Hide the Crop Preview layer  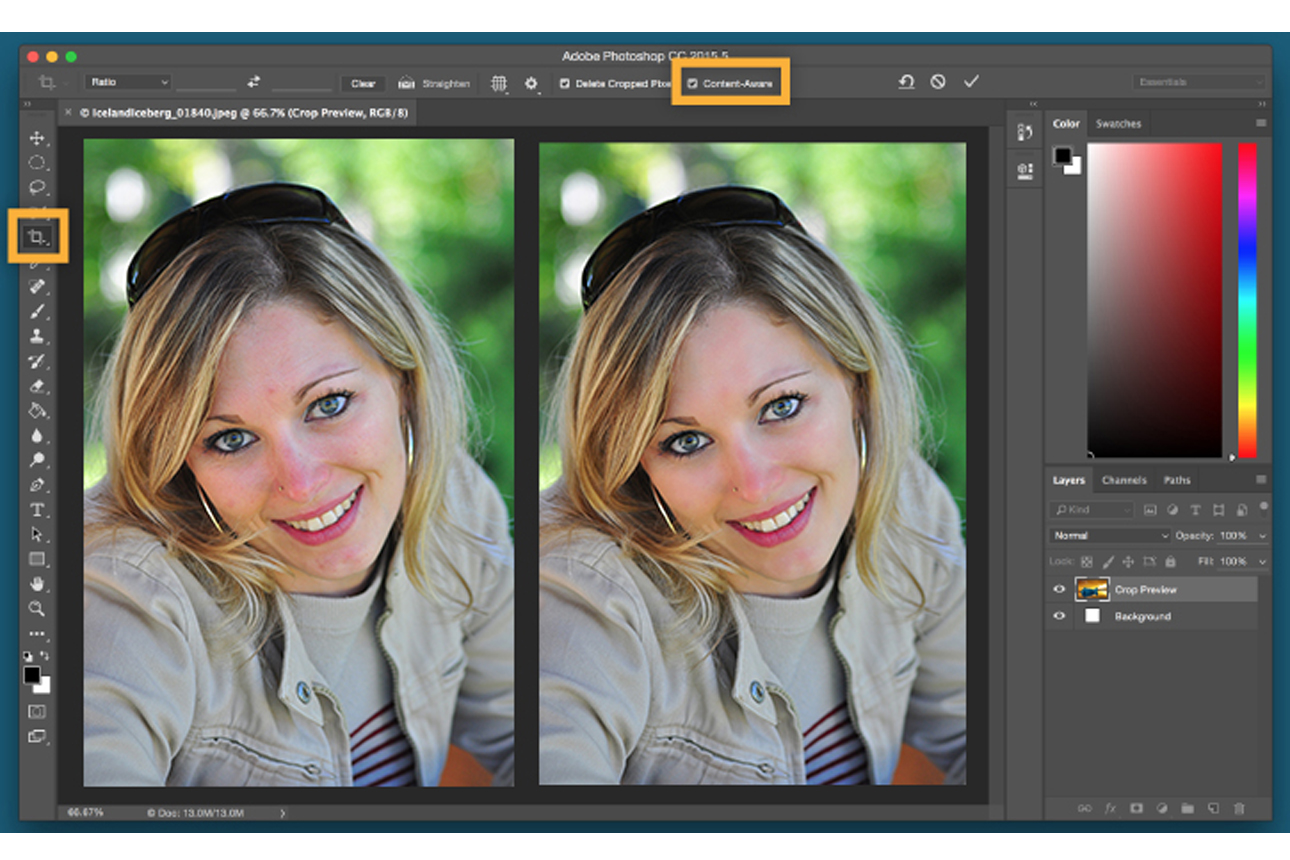point(1059,590)
